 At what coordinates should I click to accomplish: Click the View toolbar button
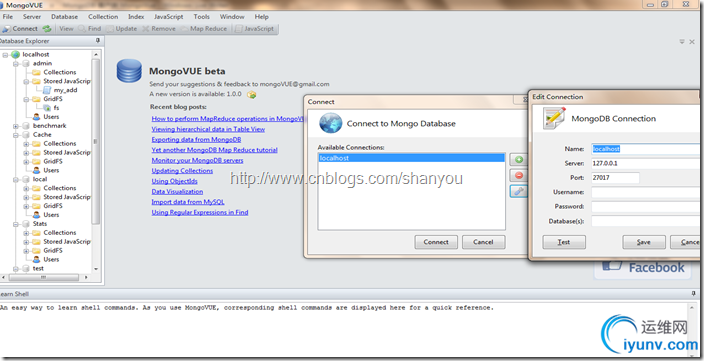(66, 28)
